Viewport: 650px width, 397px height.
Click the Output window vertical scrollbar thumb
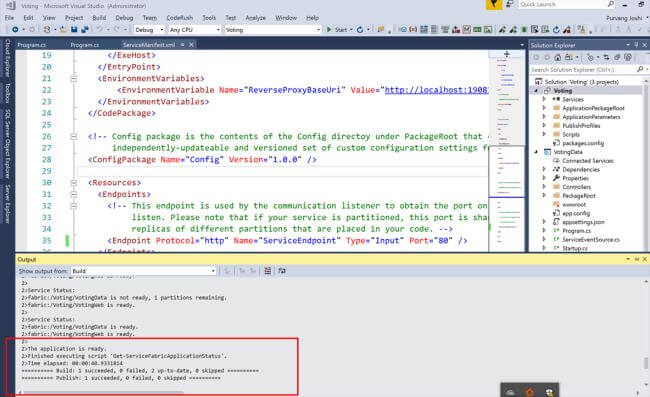tap(645, 363)
